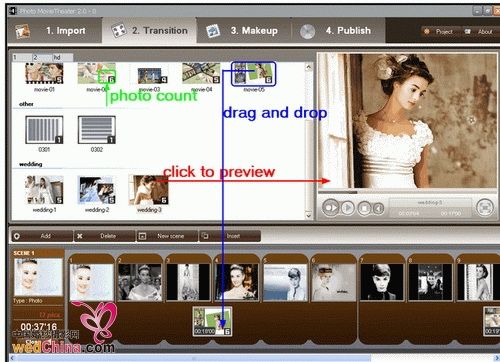This screenshot has height=362, width=500.
Task: Preview the wedding-1 template
Action: [x=44, y=190]
